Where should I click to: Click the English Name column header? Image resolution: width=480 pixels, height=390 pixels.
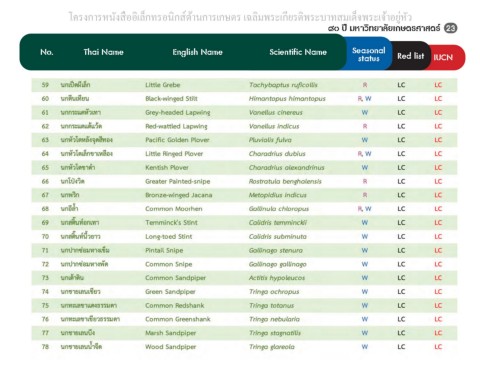pos(197,52)
